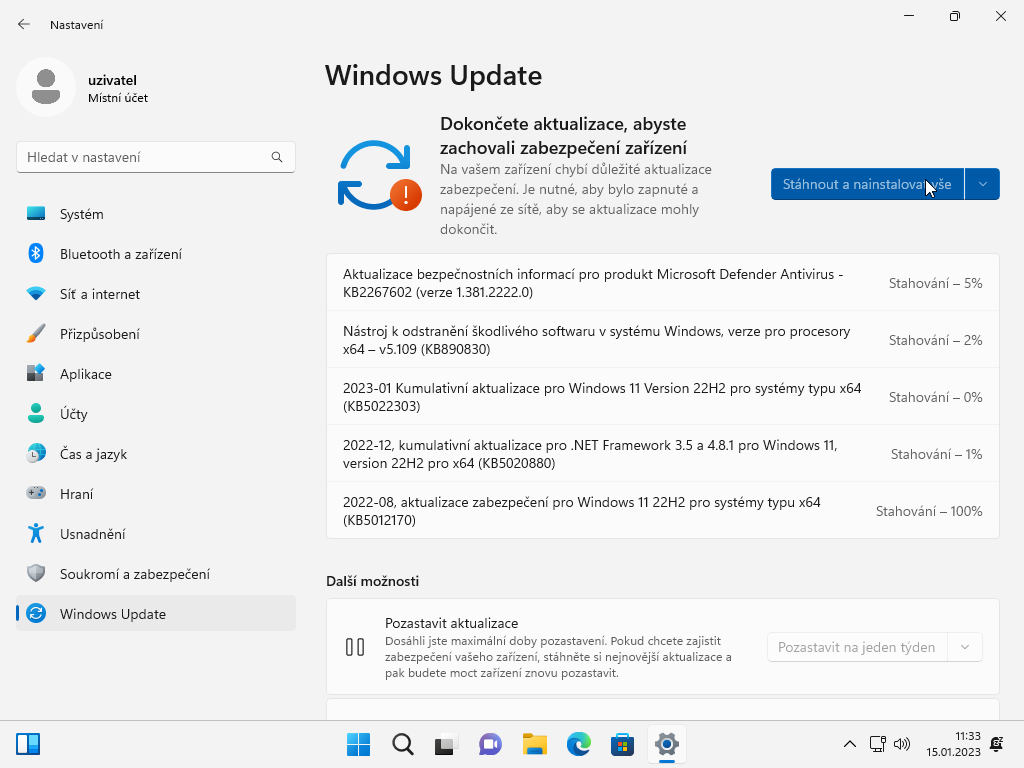1024x768 pixels.
Task: Click the Windows Start button
Action: coord(358,744)
